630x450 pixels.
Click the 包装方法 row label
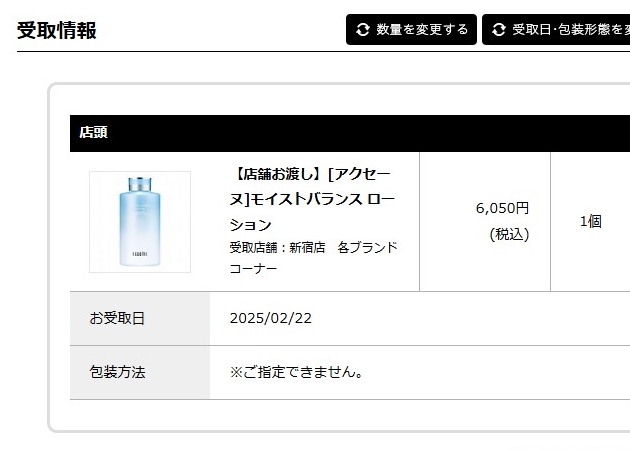(117, 372)
